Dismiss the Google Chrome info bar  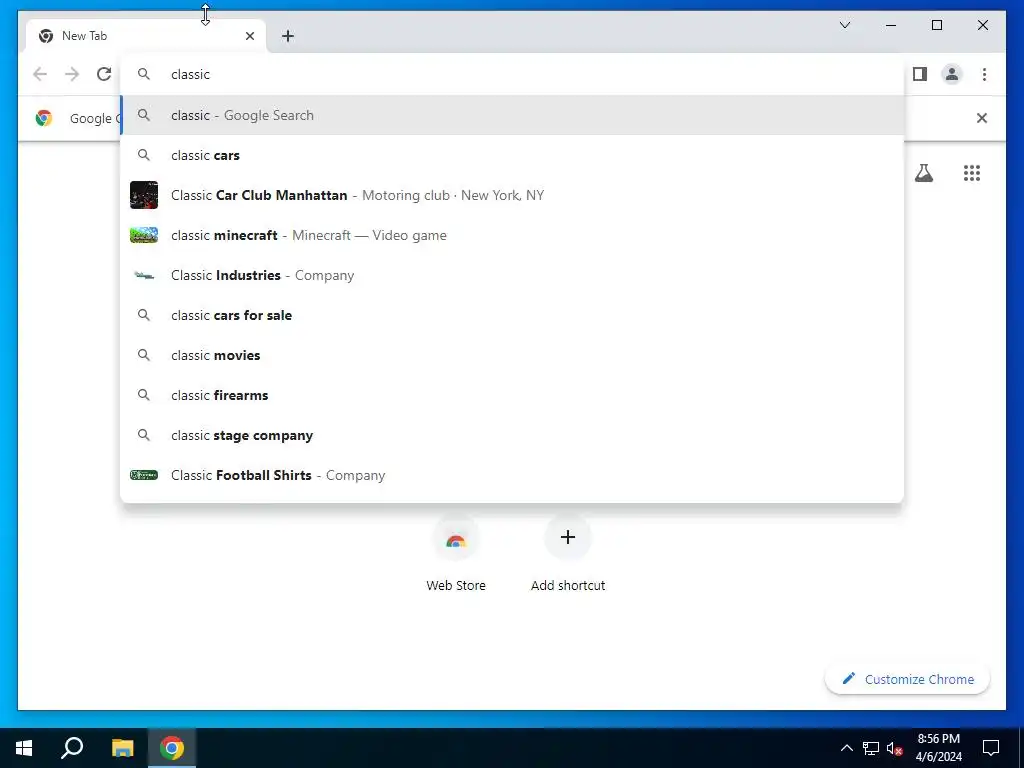pyautogui.click(x=982, y=118)
